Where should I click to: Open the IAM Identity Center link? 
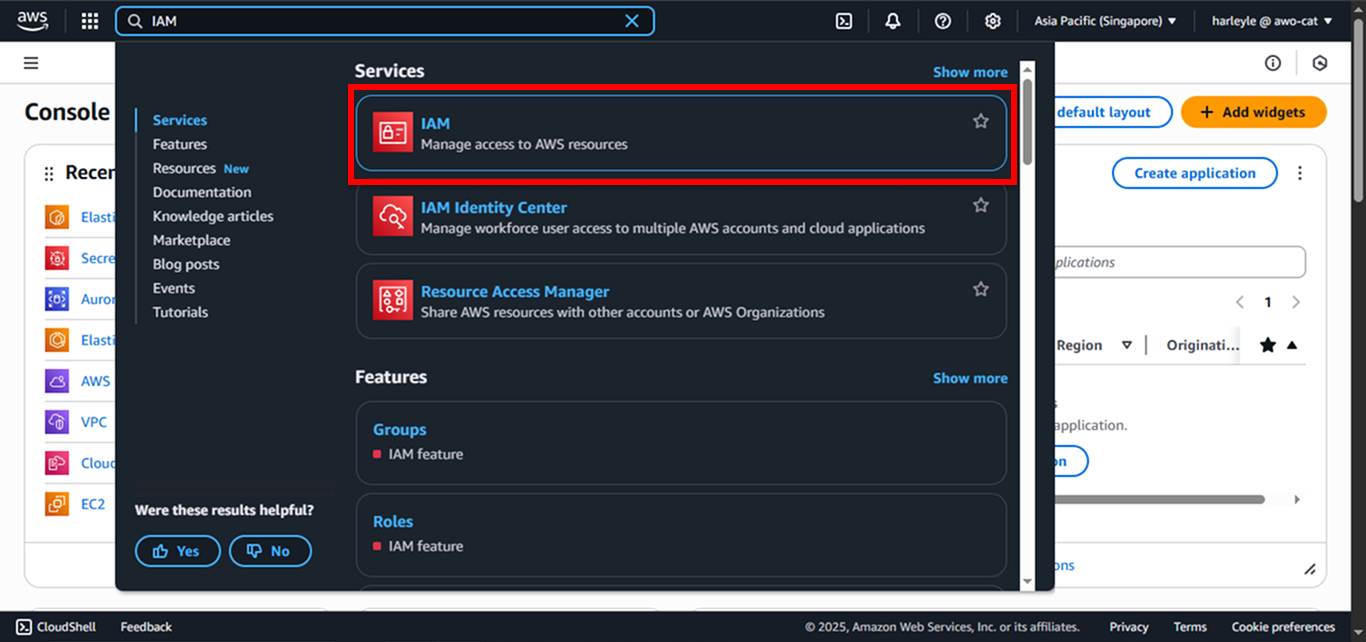click(494, 207)
